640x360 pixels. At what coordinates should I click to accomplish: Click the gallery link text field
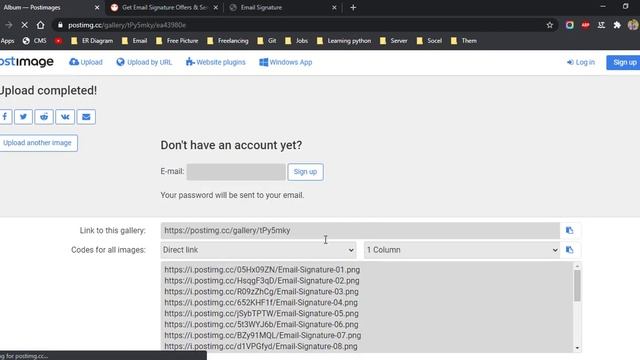(x=360, y=231)
